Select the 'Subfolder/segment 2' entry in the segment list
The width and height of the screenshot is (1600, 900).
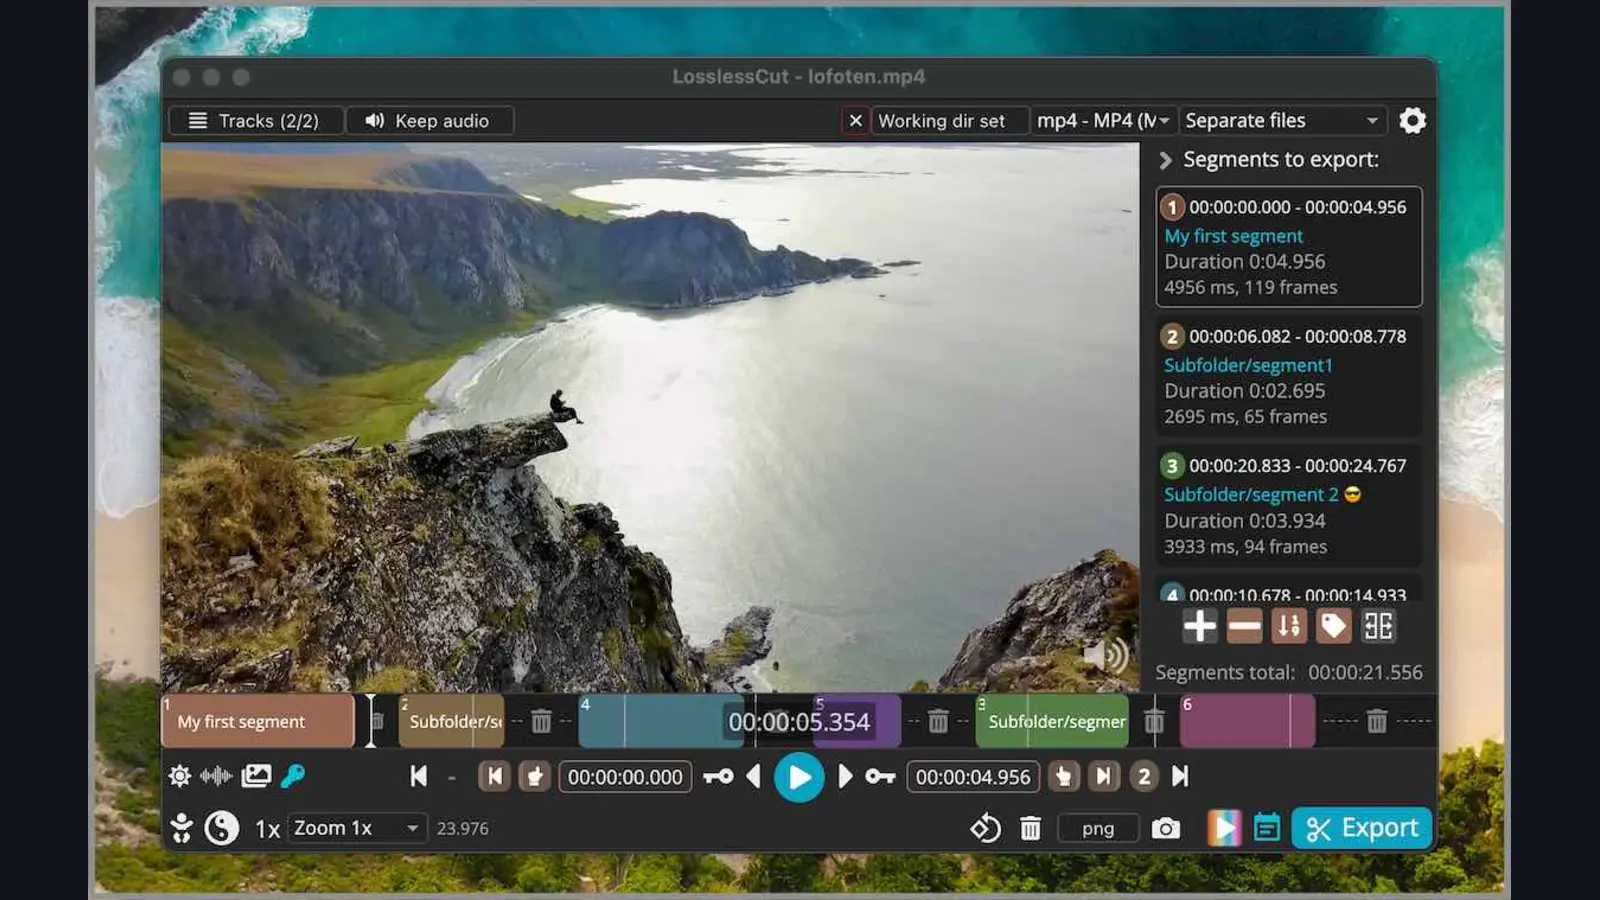pos(1289,506)
